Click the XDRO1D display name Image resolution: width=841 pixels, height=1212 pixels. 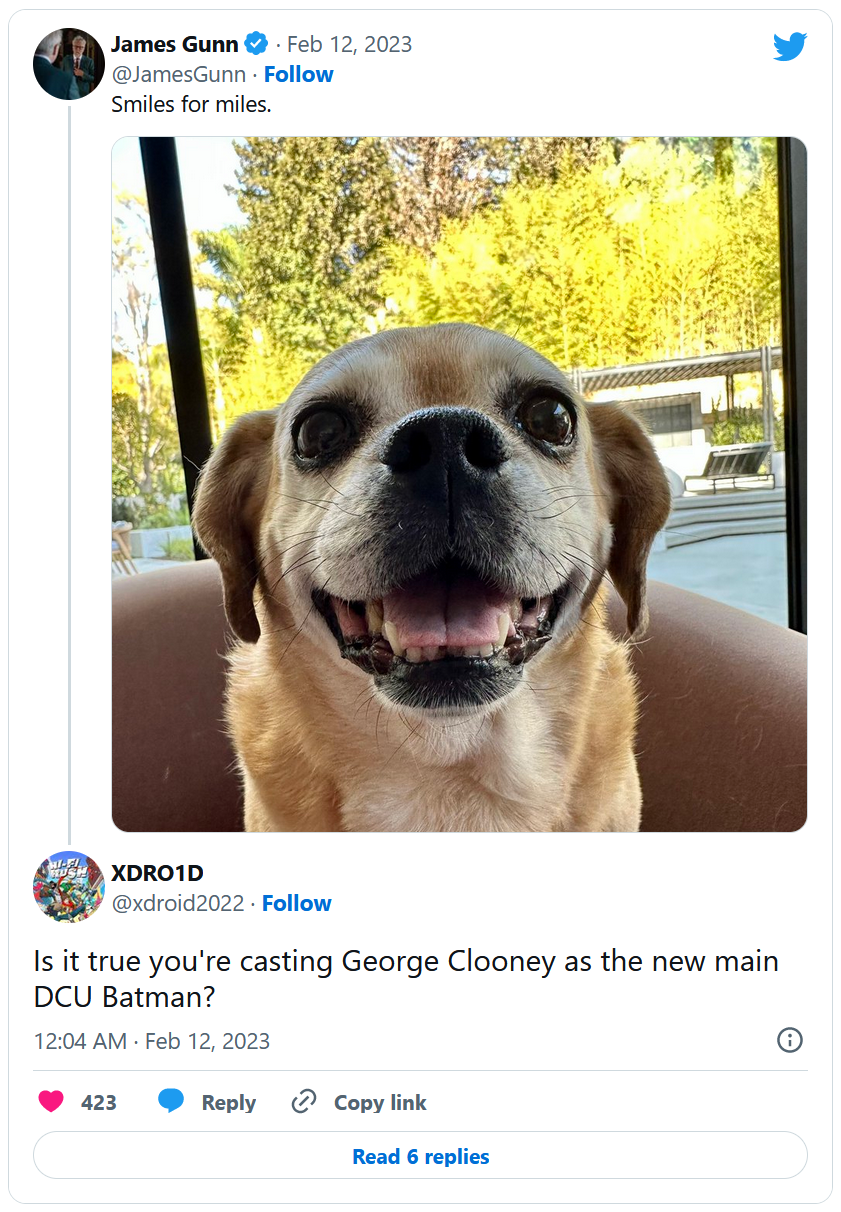point(157,873)
